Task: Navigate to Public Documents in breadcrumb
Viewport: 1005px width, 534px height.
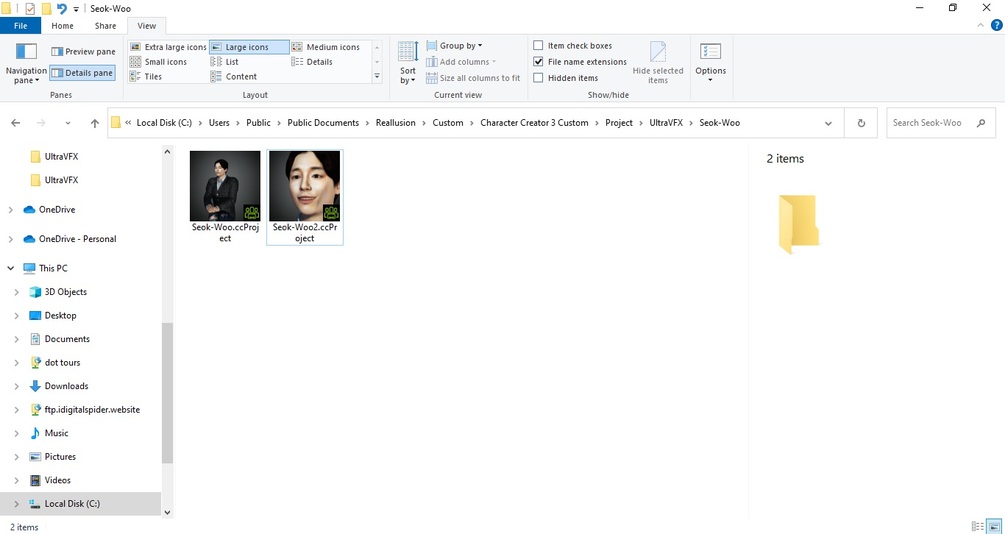Action: pos(323,122)
